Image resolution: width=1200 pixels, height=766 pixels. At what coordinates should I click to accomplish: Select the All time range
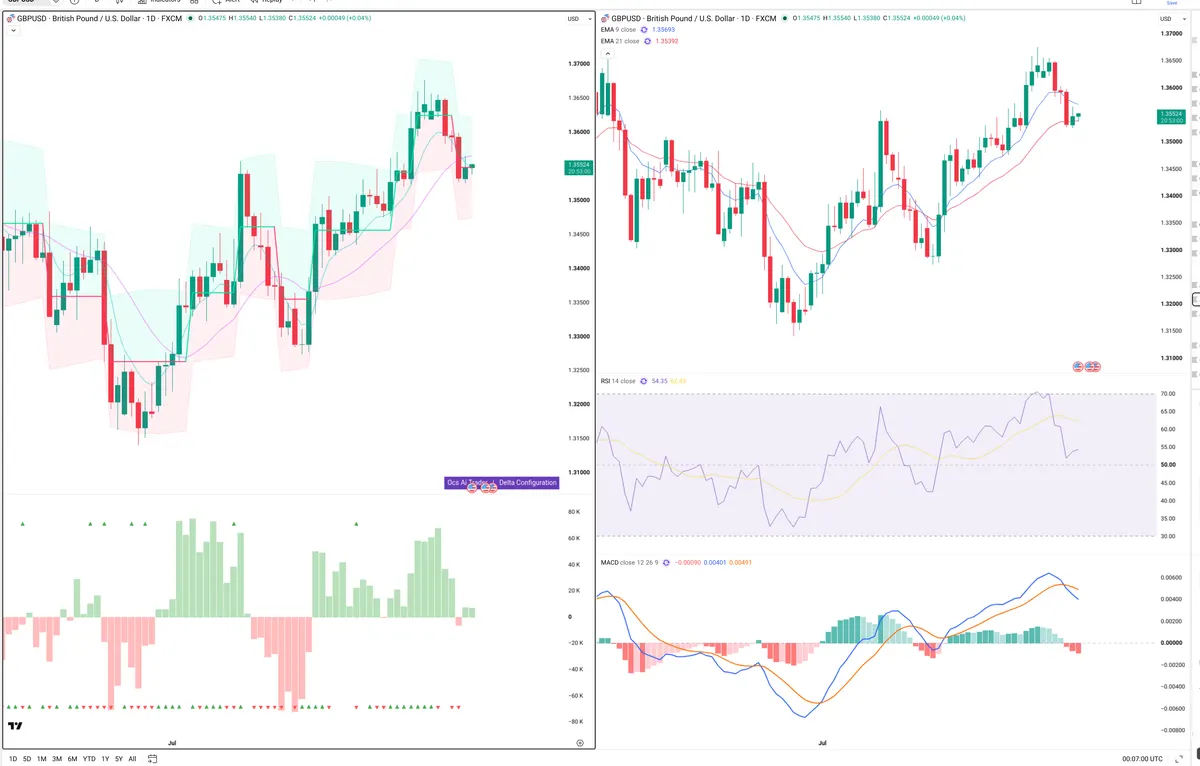pyautogui.click(x=132, y=759)
